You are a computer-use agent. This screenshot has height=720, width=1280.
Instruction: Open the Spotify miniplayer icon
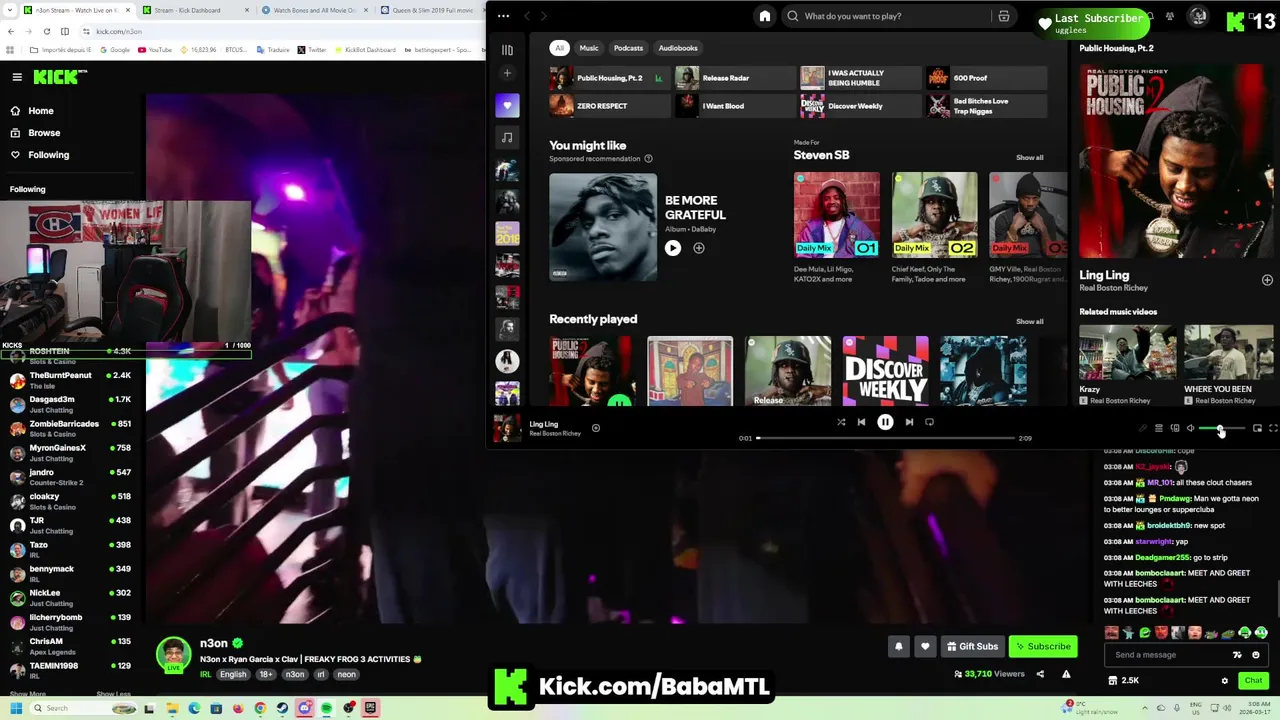tap(1257, 428)
